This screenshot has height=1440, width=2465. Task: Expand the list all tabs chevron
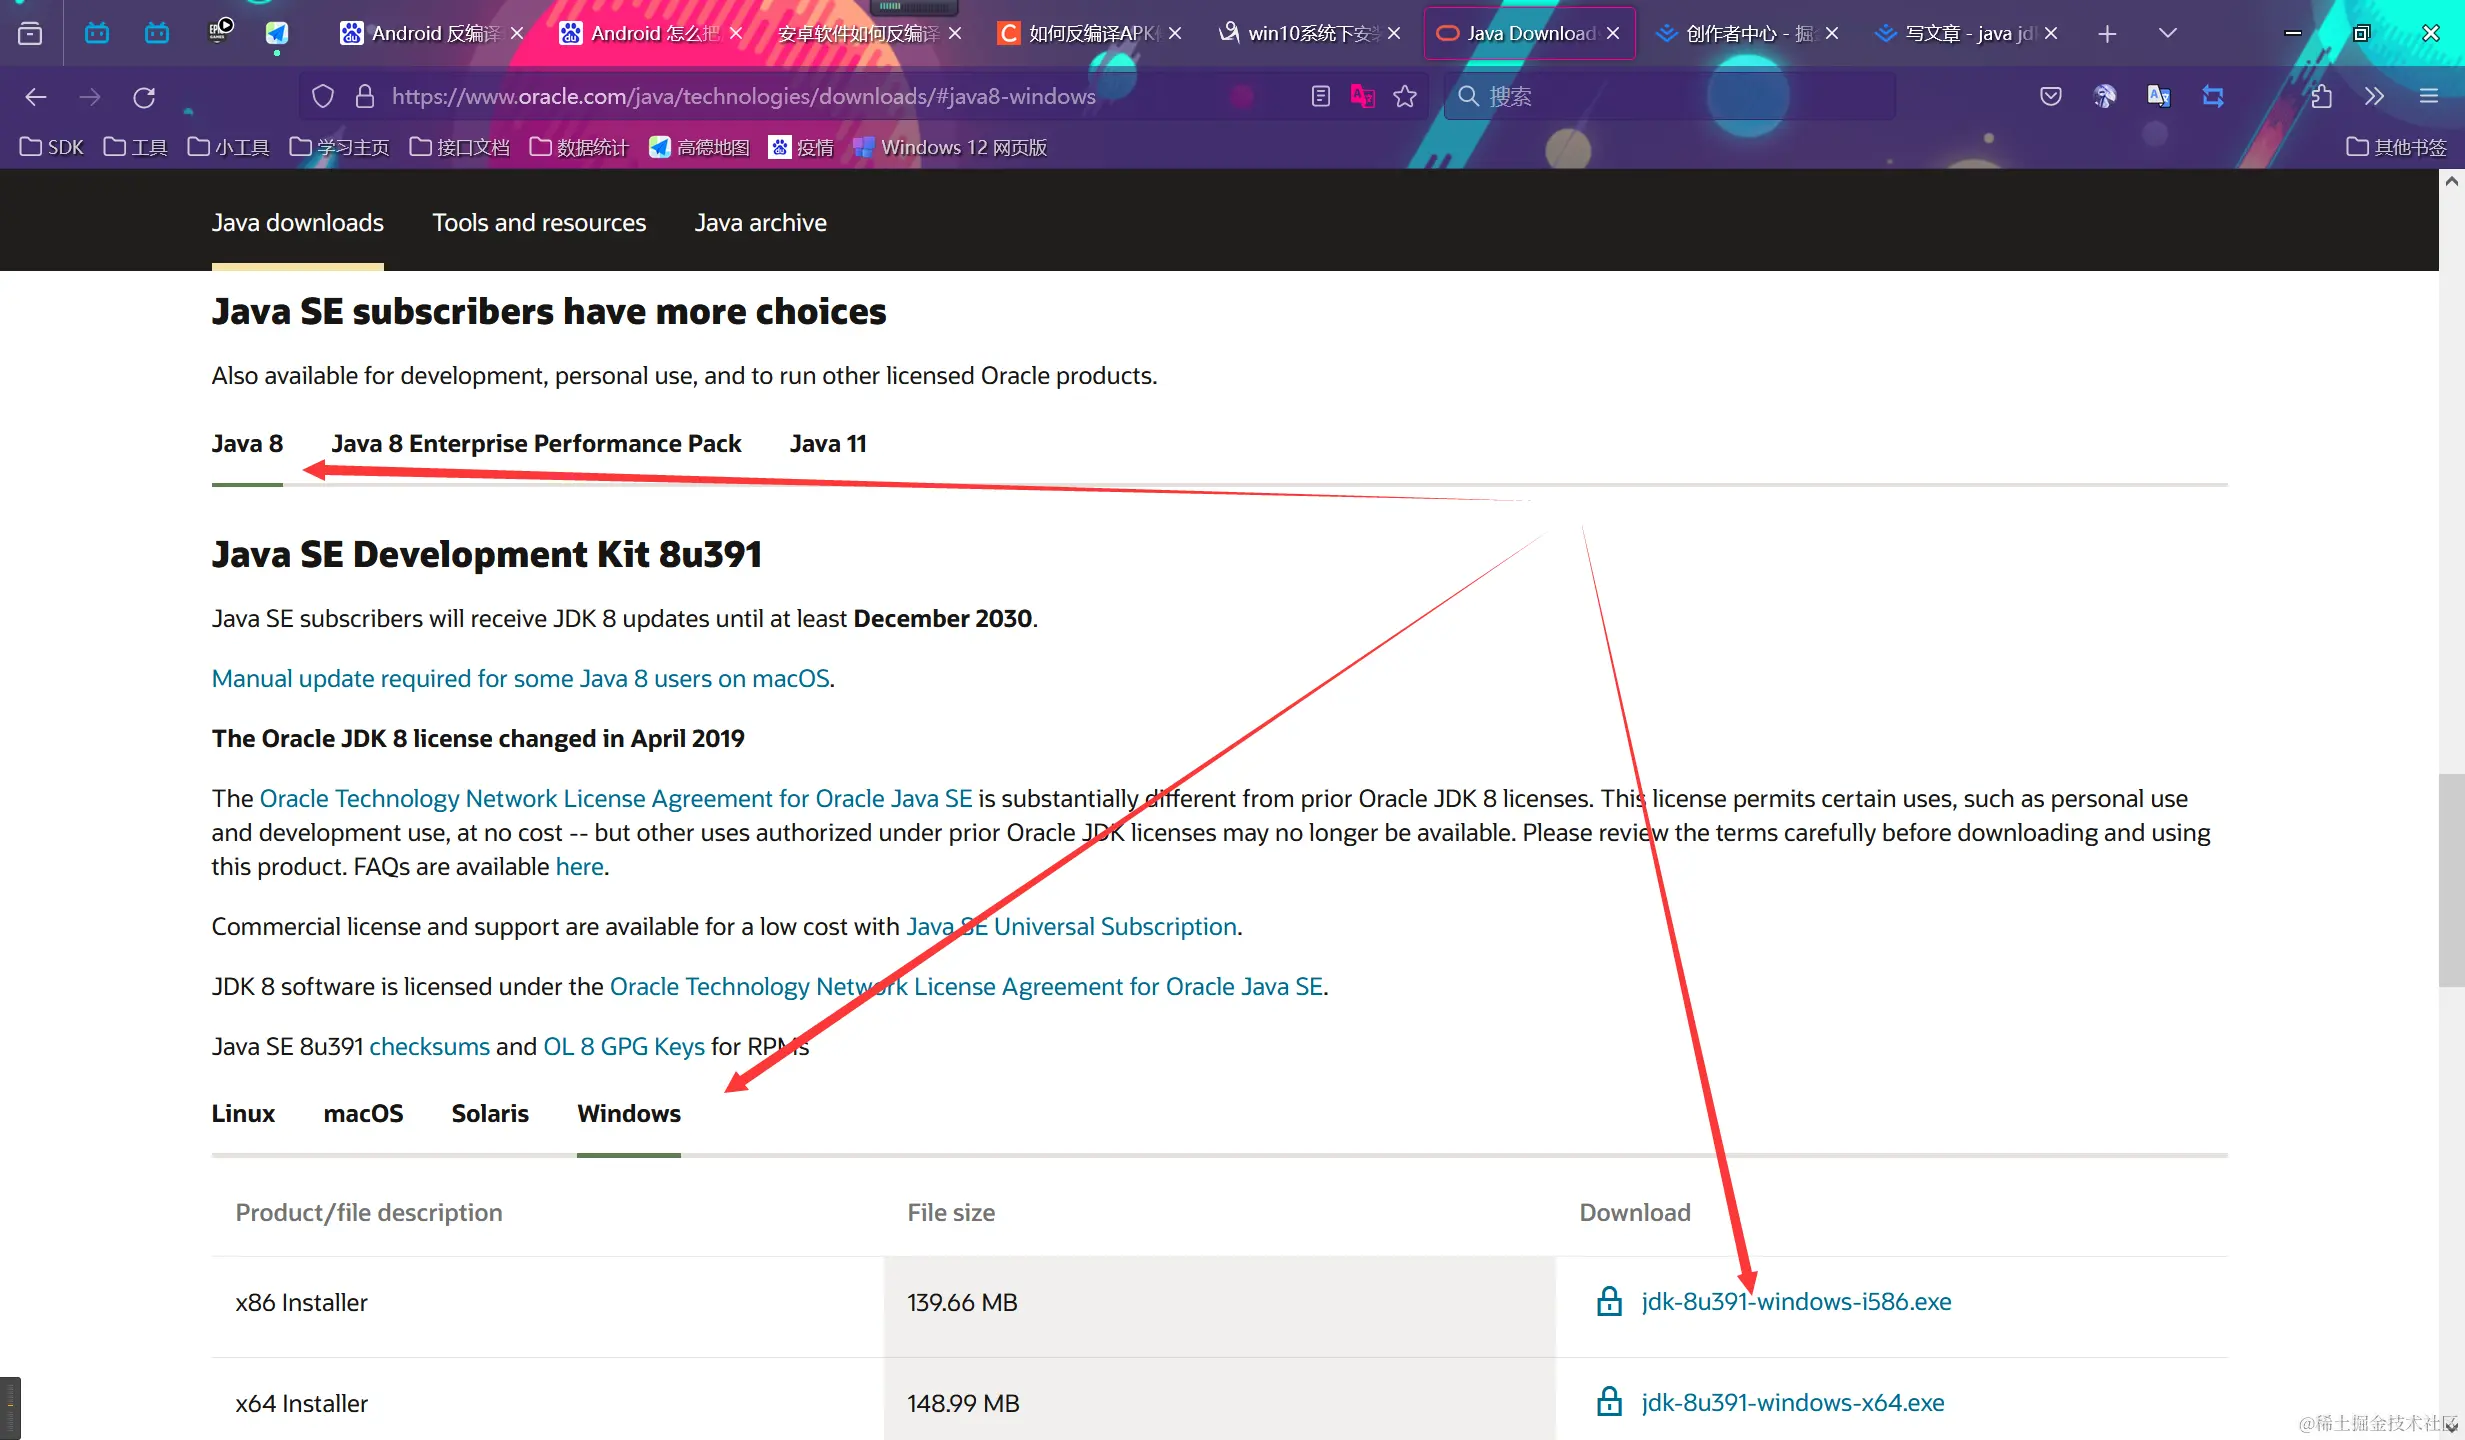2167,34
